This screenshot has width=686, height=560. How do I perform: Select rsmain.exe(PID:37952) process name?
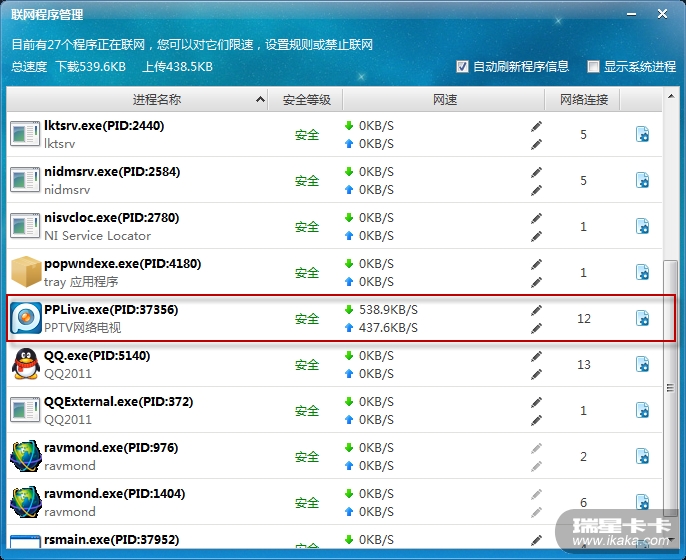coord(112,540)
